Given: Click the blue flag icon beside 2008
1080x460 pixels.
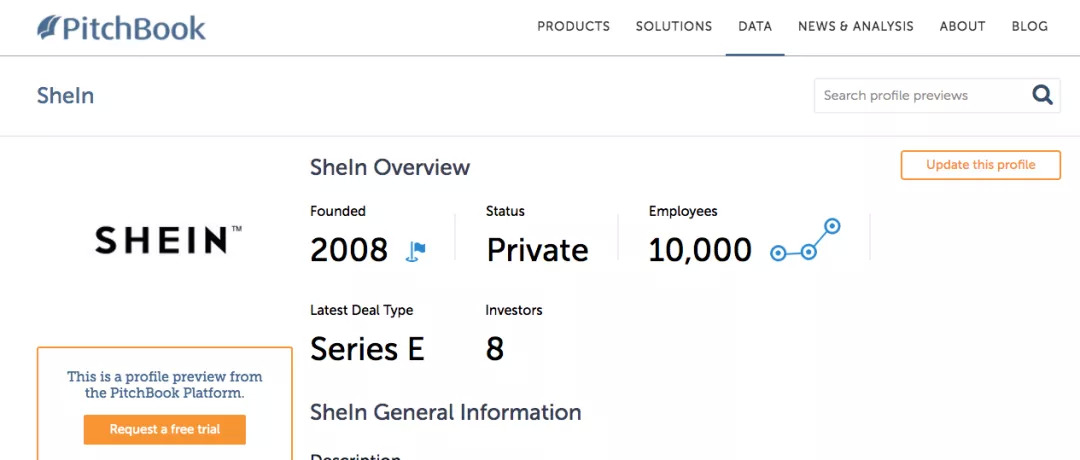Looking at the screenshot, I should pyautogui.click(x=416, y=250).
